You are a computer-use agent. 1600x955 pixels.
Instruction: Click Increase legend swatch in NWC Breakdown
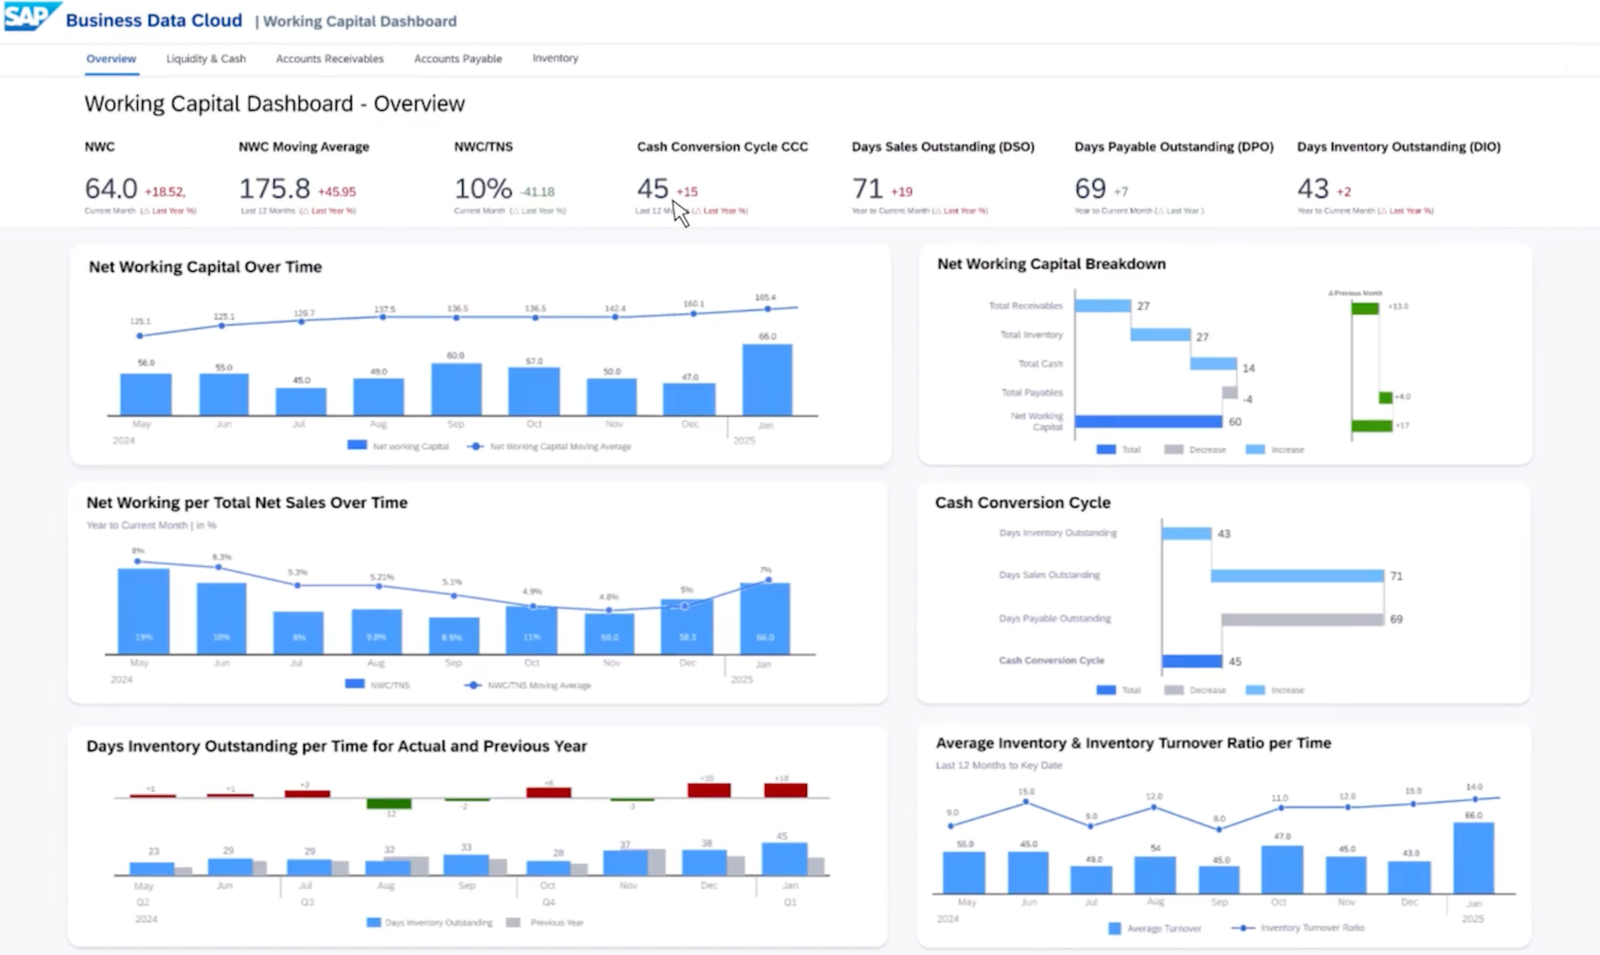(x=1255, y=450)
